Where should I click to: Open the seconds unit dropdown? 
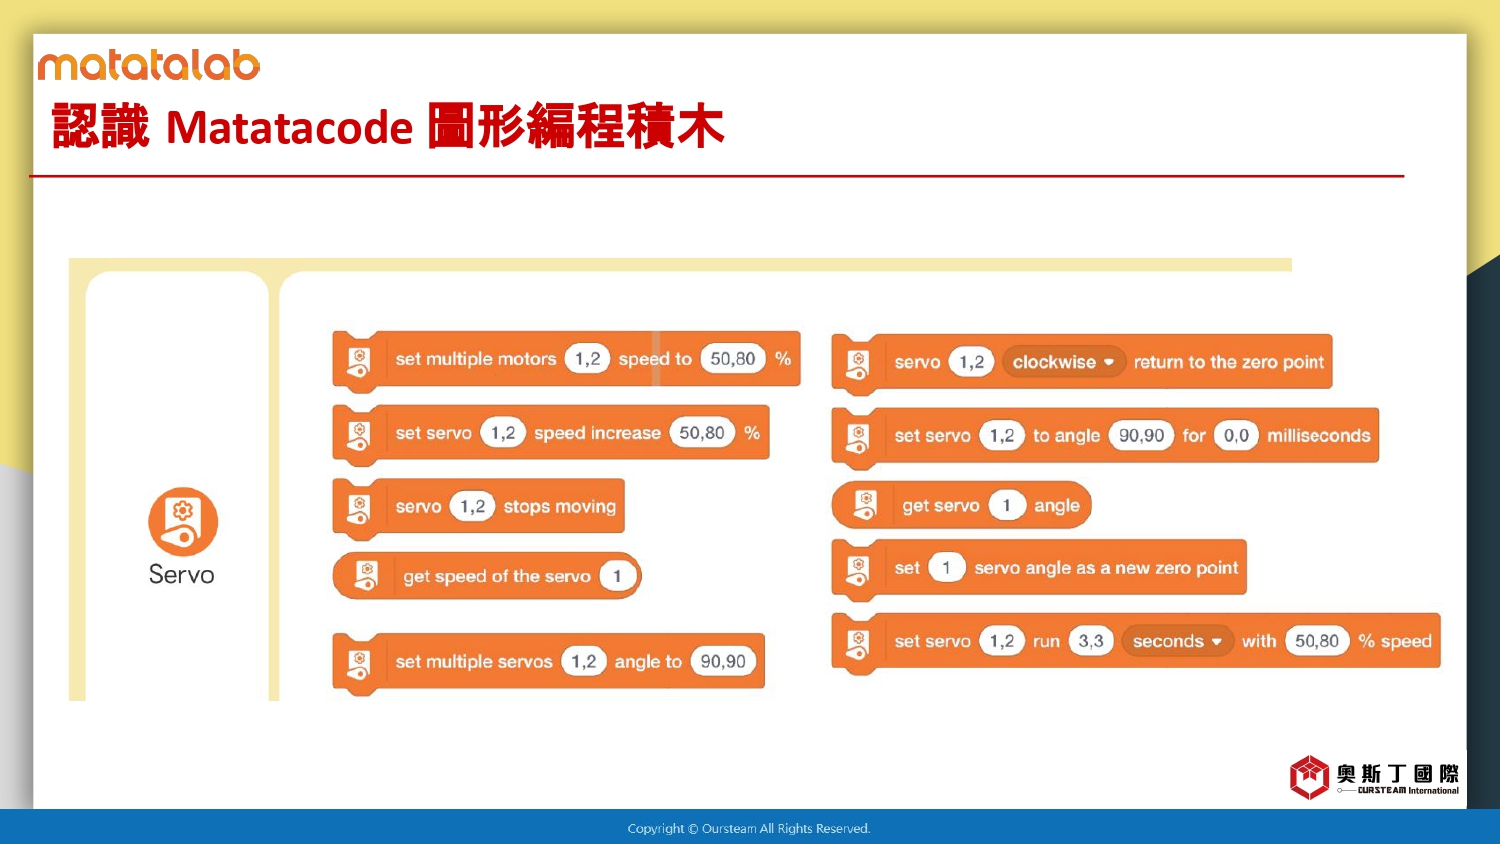point(1177,641)
